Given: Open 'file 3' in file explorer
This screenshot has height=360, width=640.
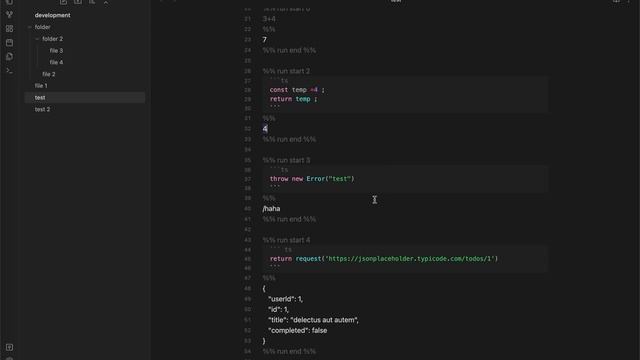Looking at the screenshot, I should pyautogui.click(x=56, y=51).
